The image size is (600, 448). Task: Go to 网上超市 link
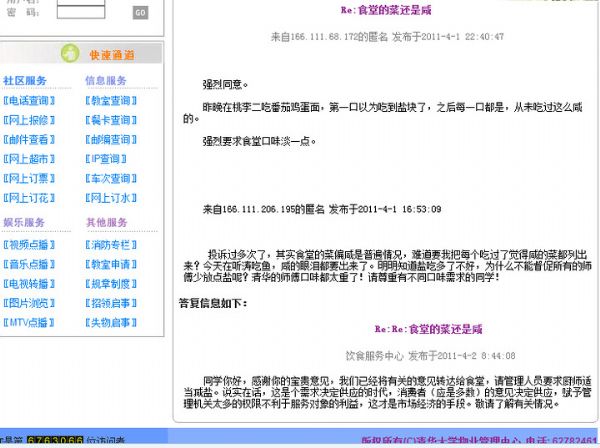pos(28,159)
